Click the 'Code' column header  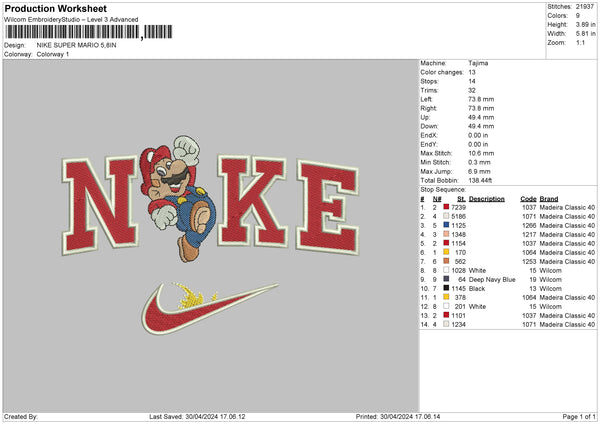[528, 199]
